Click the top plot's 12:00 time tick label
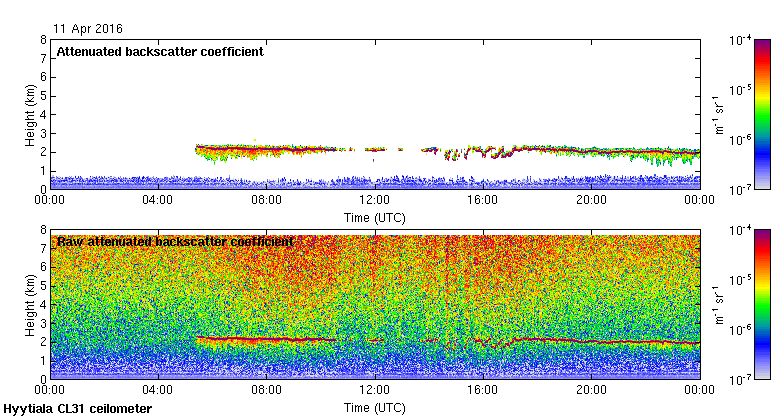Viewport: 780px width, 420px height. pyautogui.click(x=375, y=200)
